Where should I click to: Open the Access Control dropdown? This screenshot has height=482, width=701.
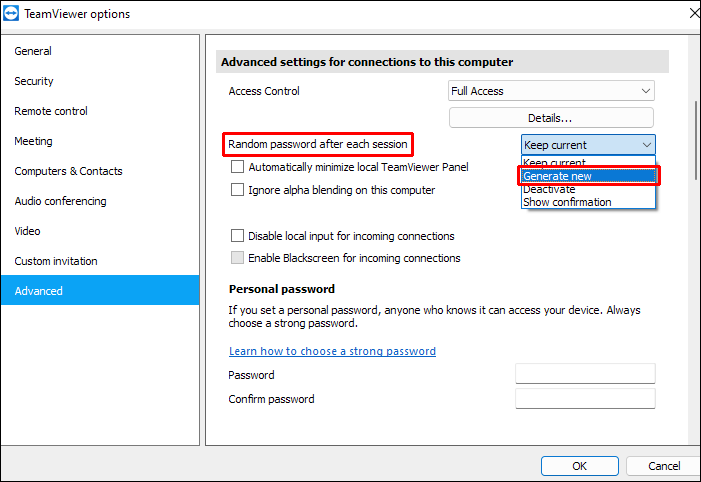[x=551, y=91]
